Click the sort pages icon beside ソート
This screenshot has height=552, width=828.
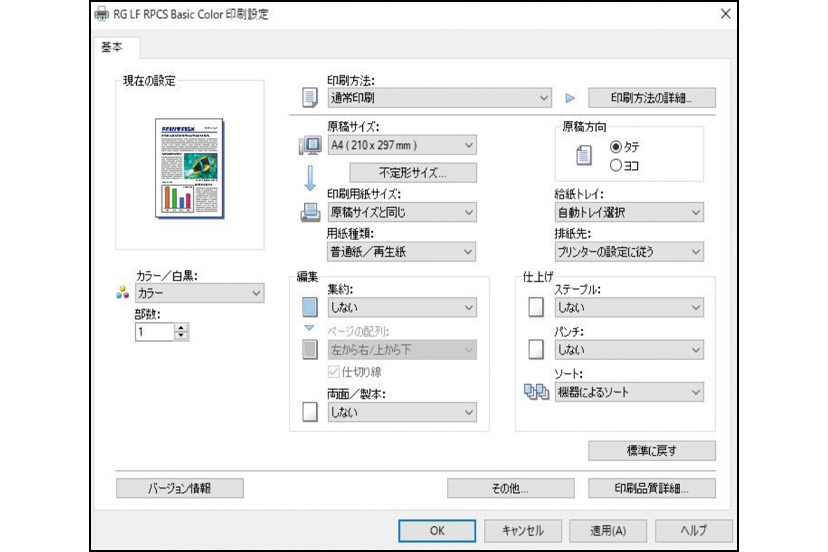(536, 392)
